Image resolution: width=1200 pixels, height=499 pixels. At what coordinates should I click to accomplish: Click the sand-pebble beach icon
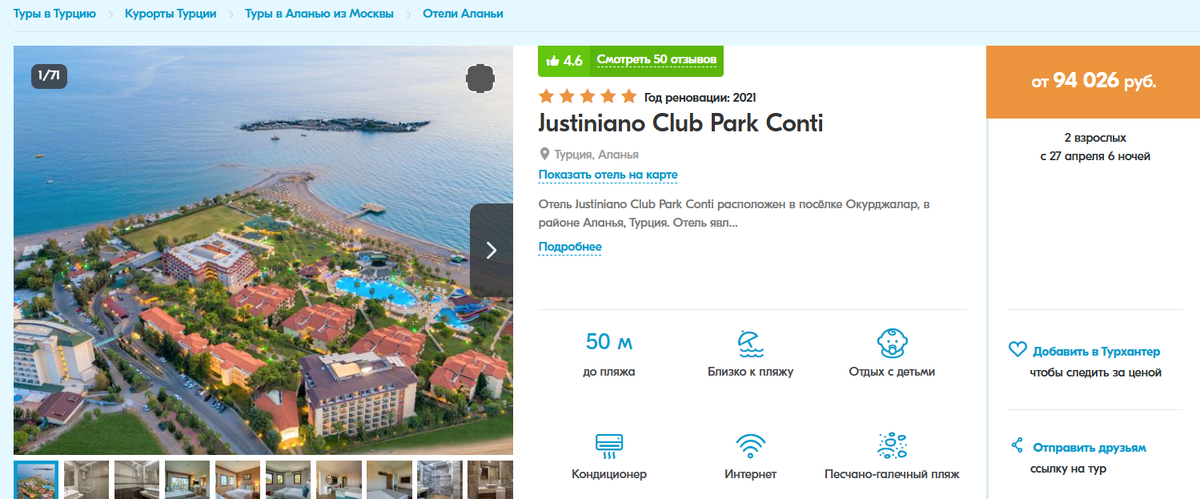891,444
